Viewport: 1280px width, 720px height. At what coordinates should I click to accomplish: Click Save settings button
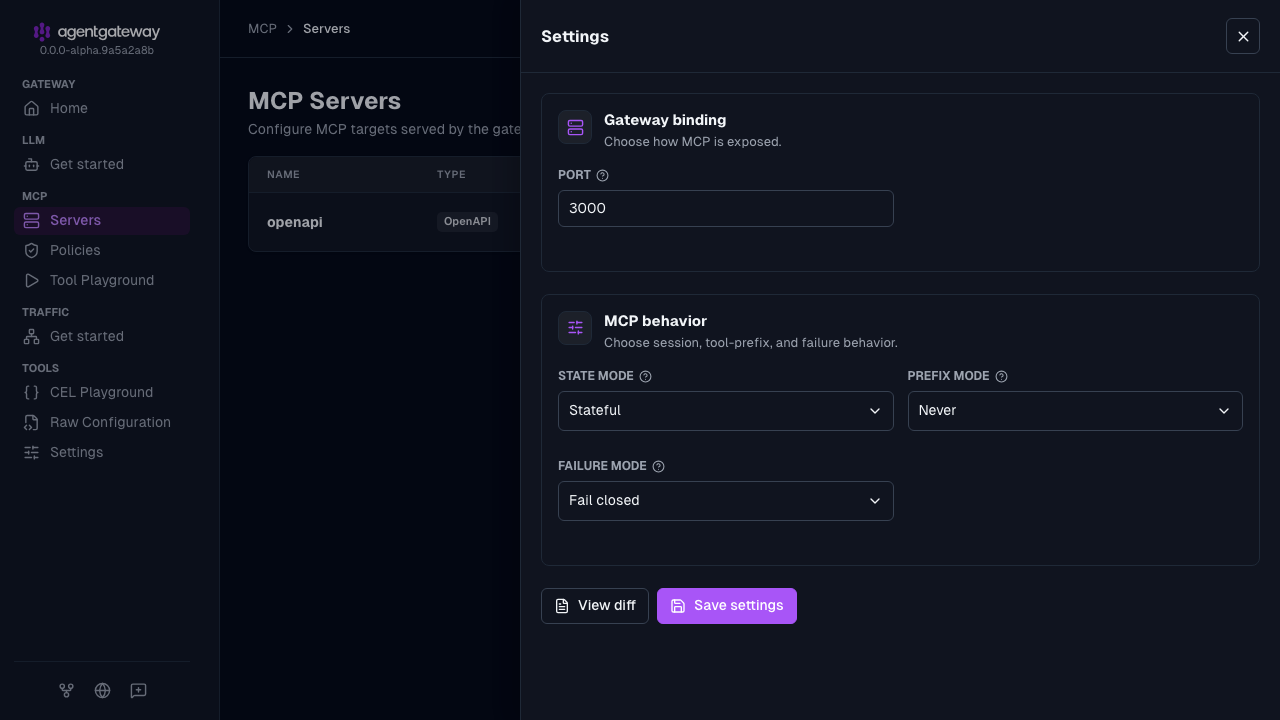click(727, 606)
